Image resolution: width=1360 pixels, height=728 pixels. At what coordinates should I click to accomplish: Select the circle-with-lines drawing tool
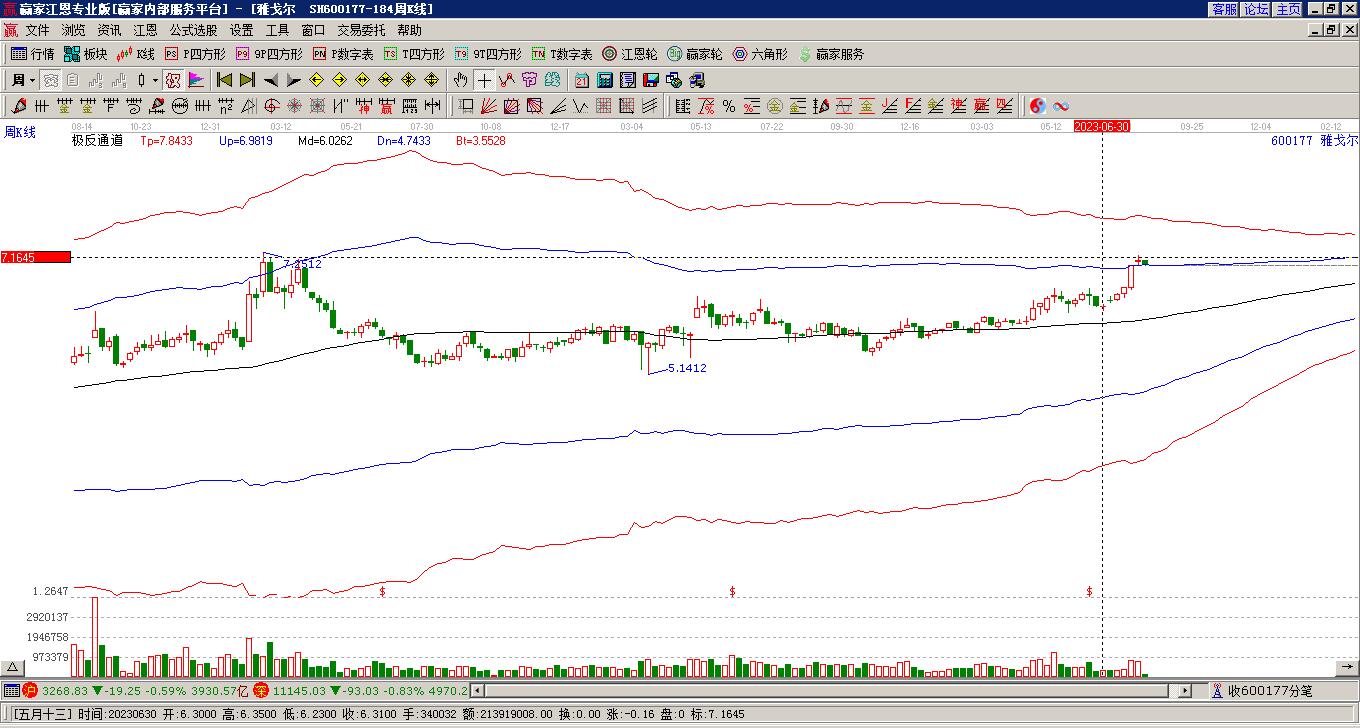click(x=180, y=106)
